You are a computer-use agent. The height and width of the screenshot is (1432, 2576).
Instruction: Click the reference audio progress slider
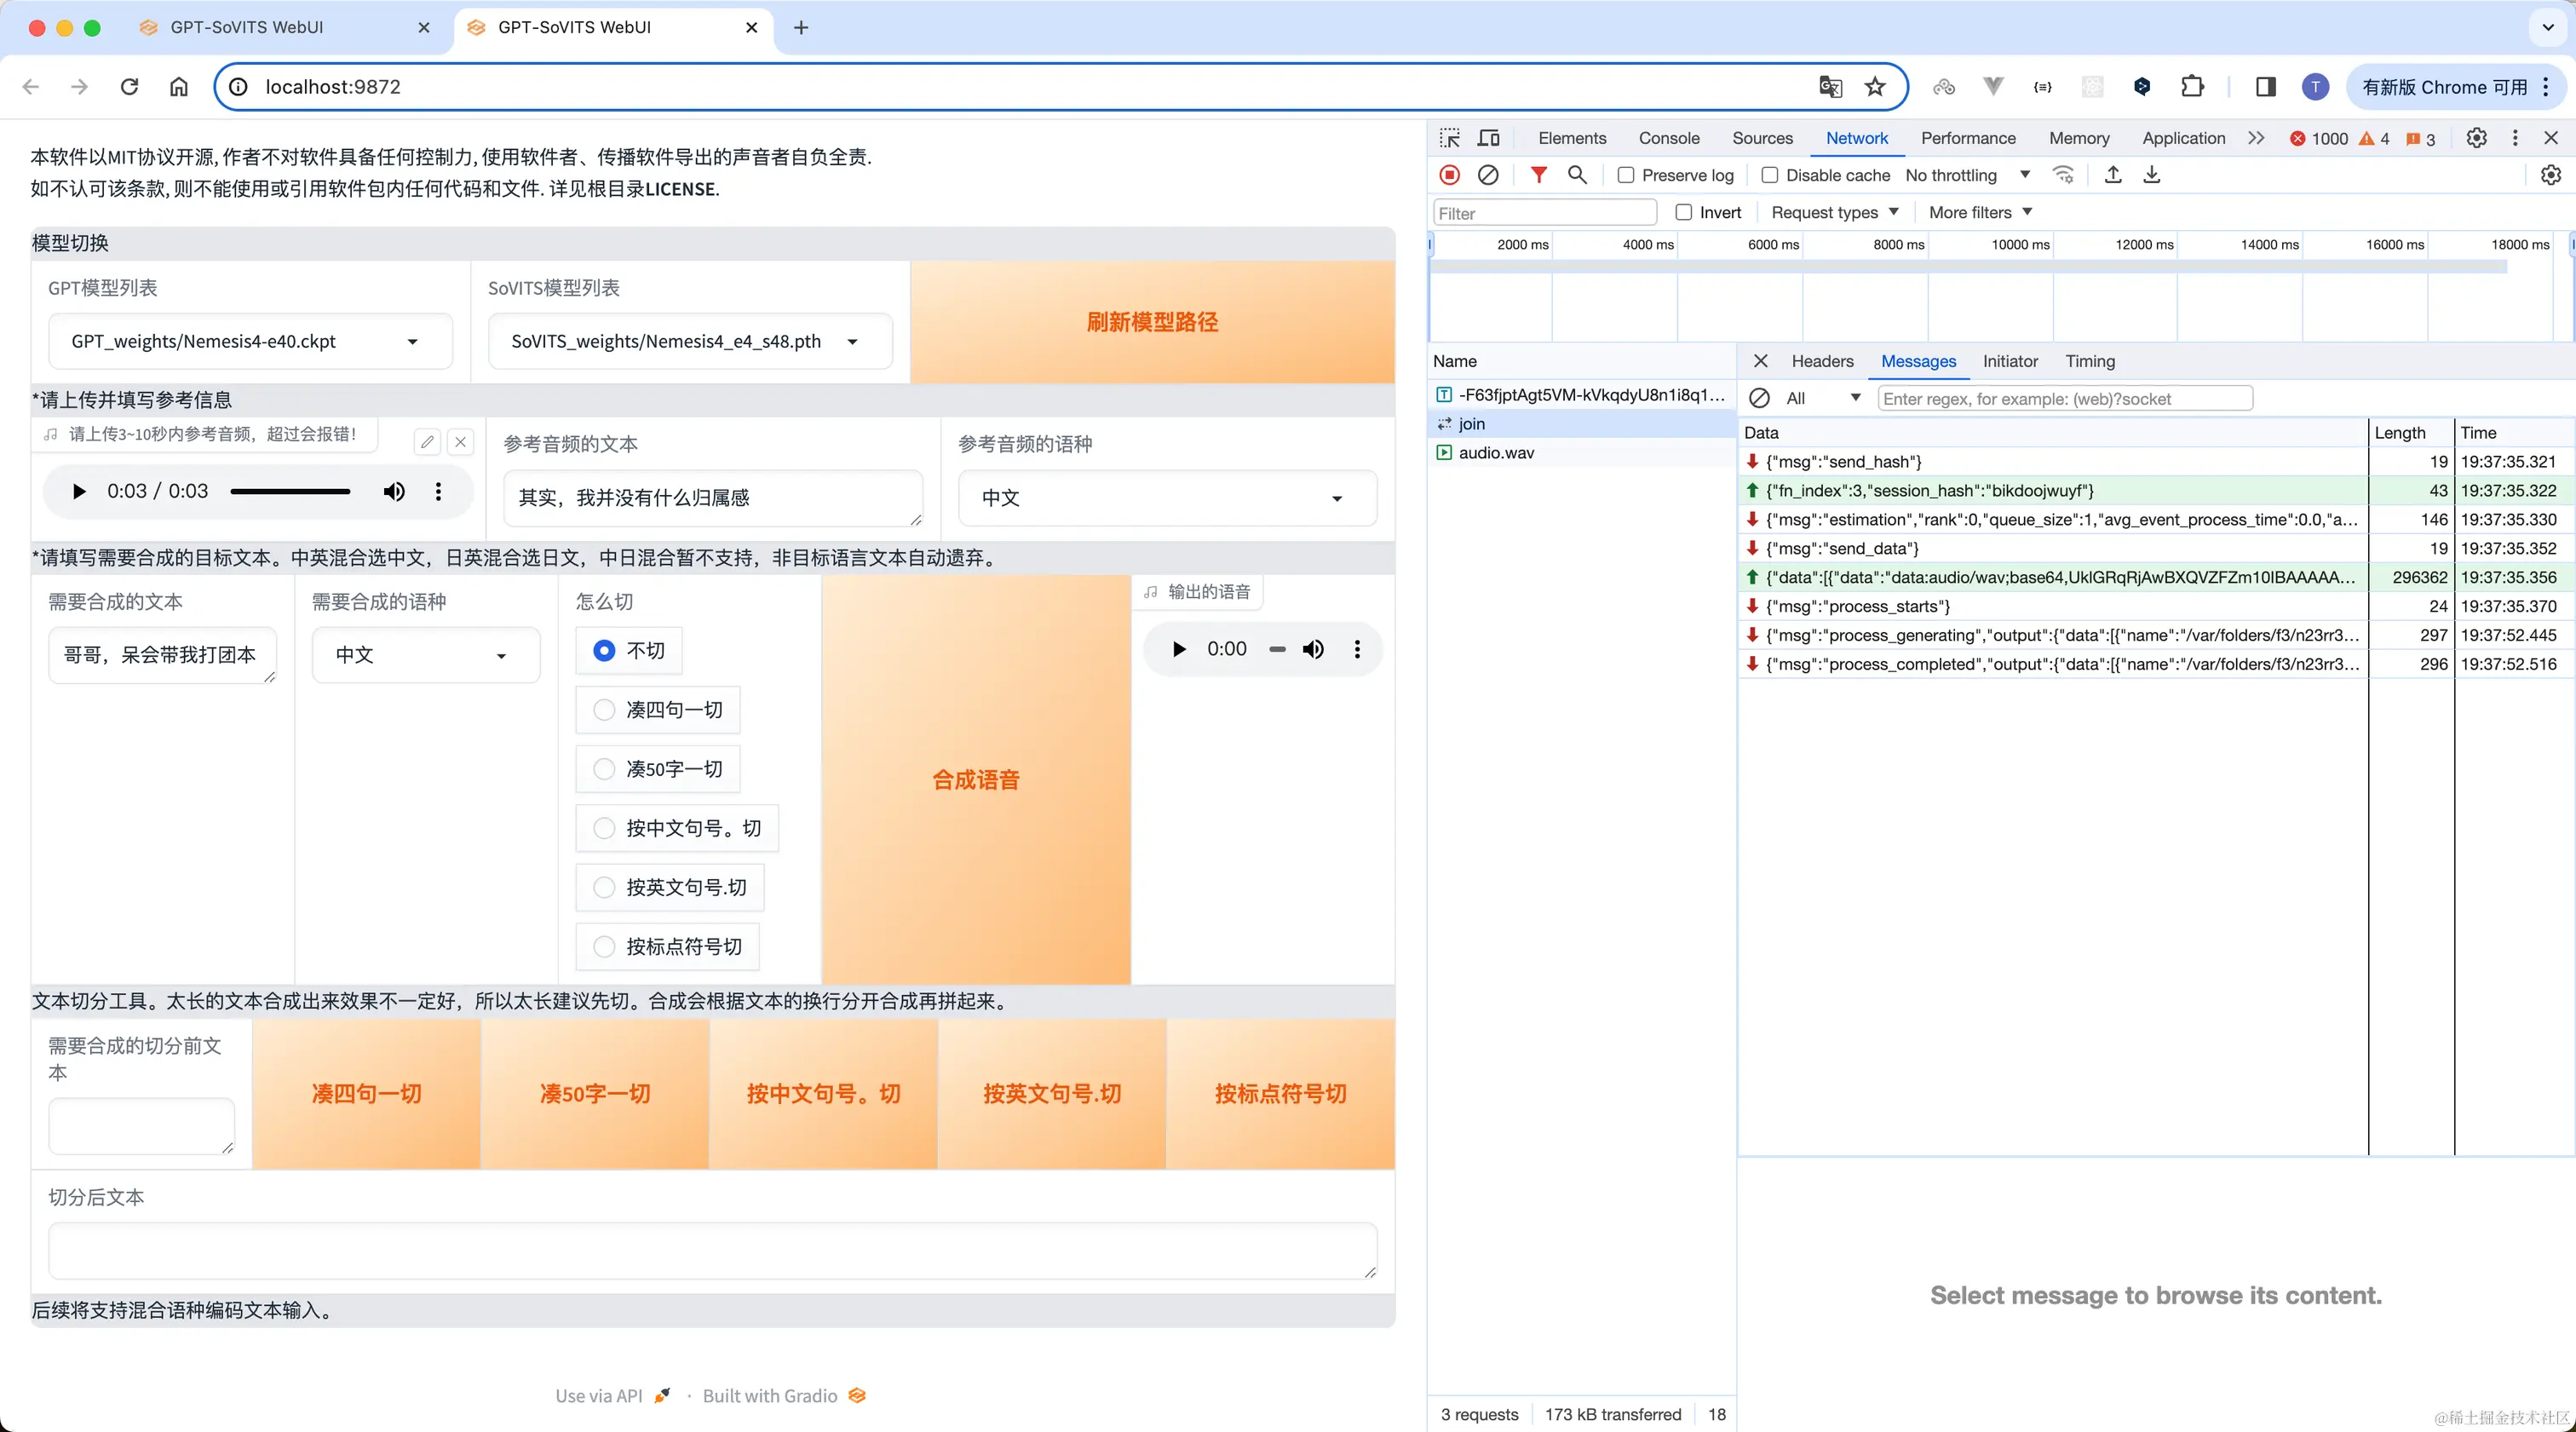(290, 491)
